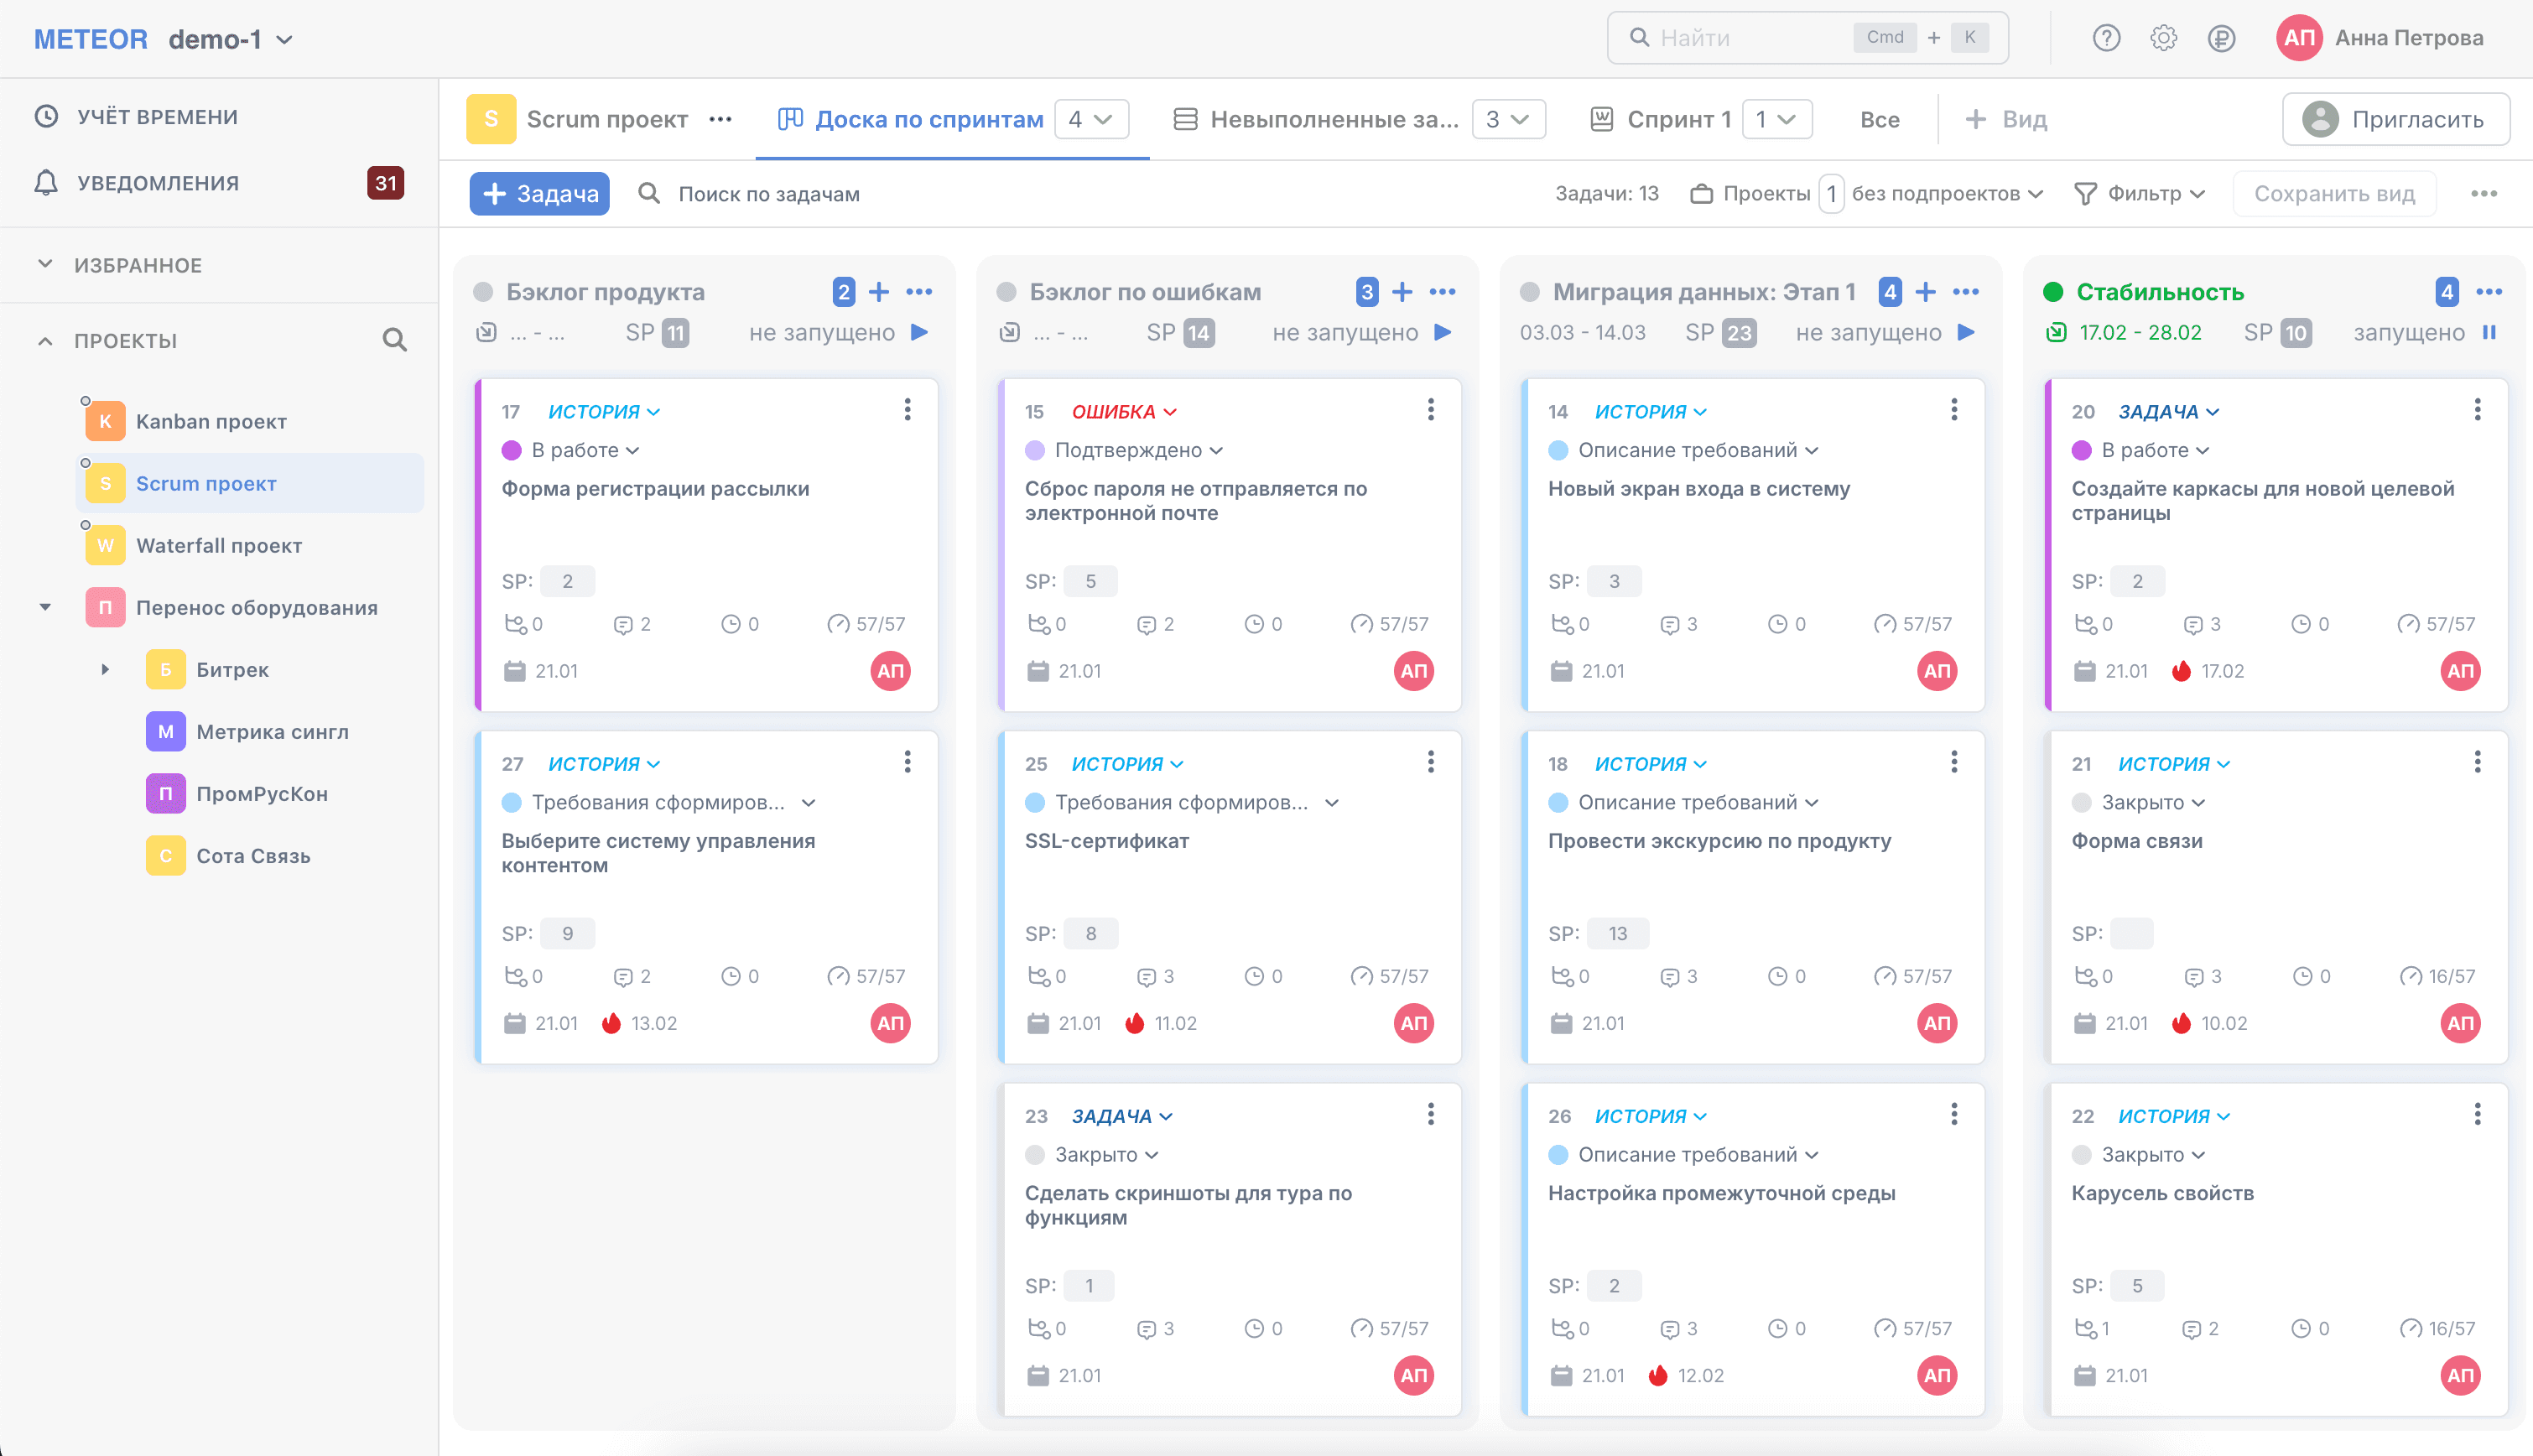The height and width of the screenshot is (1456, 2533).
Task: Start the Бэклог по ошибкам sprint
Action: tap(1443, 332)
